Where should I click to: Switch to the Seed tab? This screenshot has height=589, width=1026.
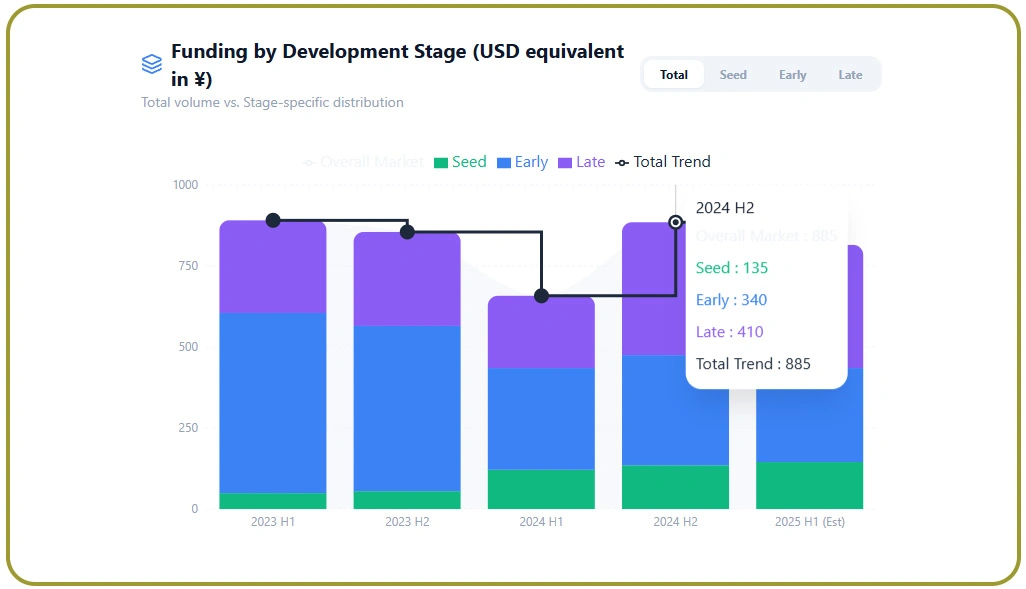(733, 74)
